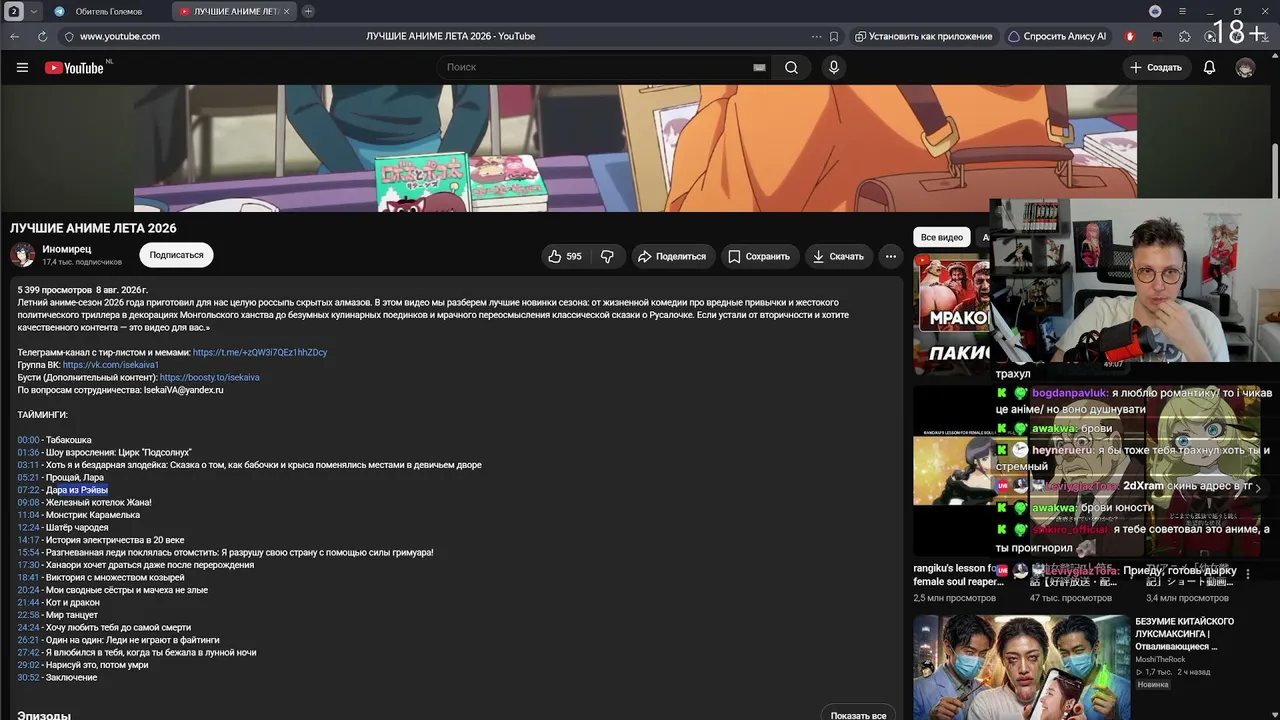Viewport: 1280px width, 720px height.
Task: Jump to timestamp 00:00 Табакошка
Action: tap(28, 440)
